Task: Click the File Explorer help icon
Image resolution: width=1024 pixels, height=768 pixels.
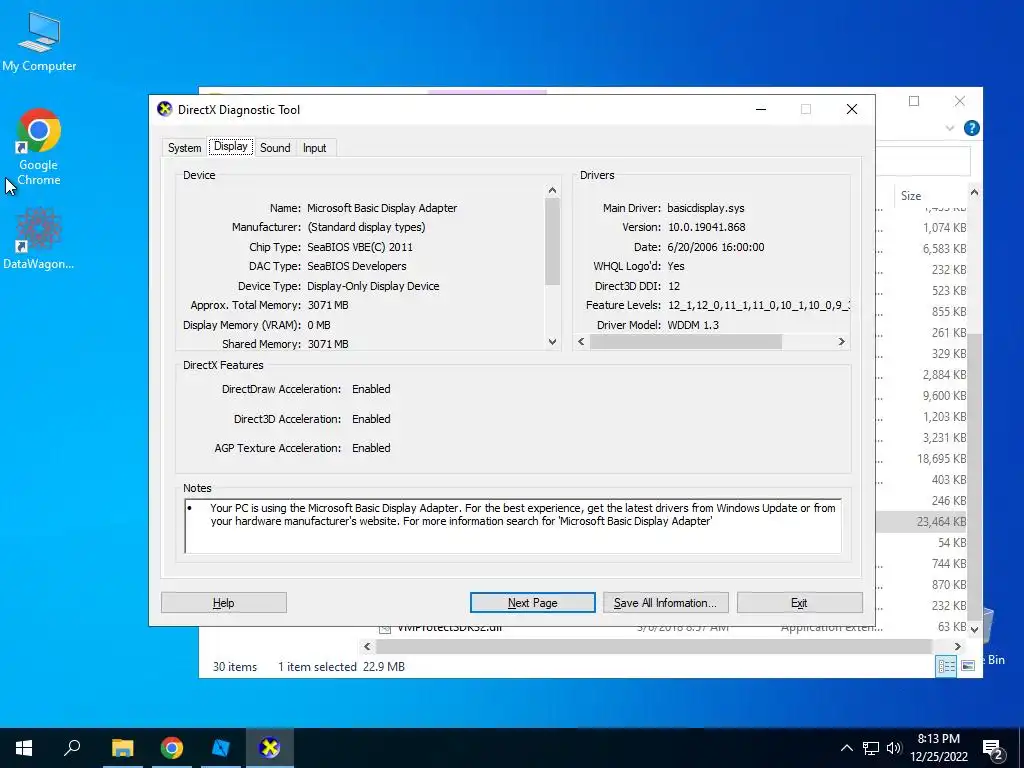Action: pos(972,128)
